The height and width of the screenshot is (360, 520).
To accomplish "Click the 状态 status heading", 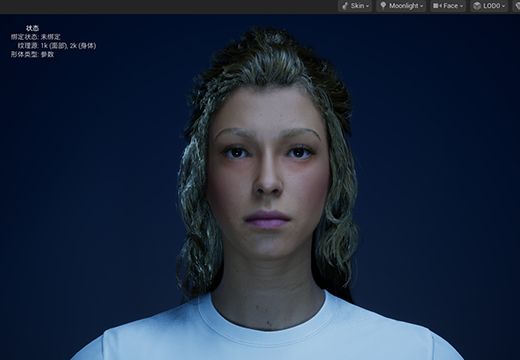I will (x=32, y=28).
